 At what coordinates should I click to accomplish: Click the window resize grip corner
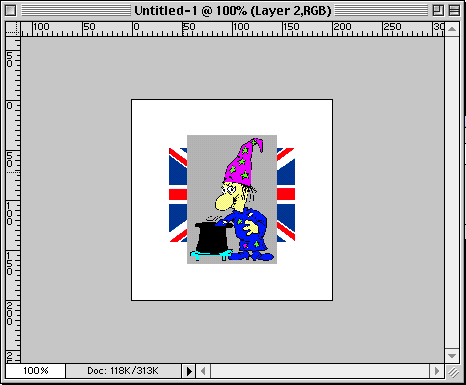(453, 371)
